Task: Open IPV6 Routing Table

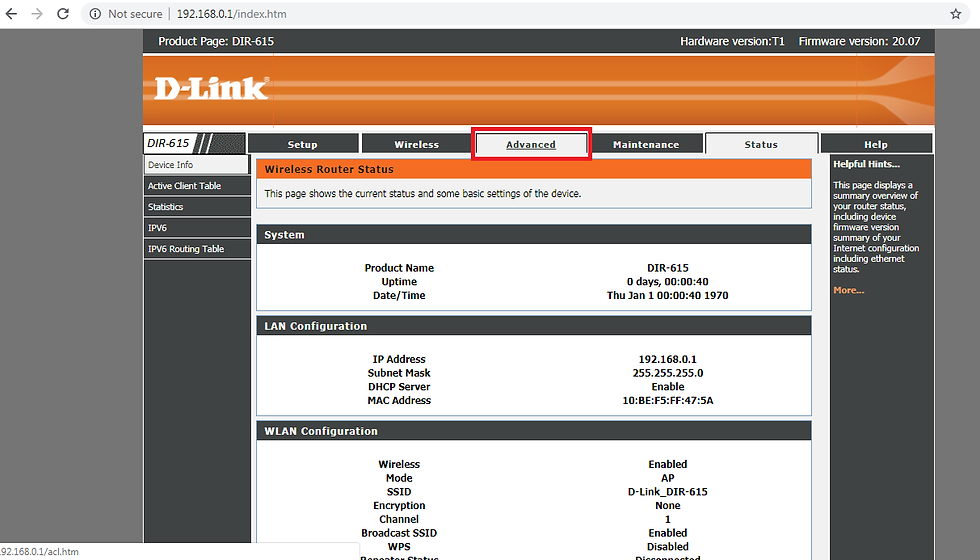Action: tap(197, 249)
